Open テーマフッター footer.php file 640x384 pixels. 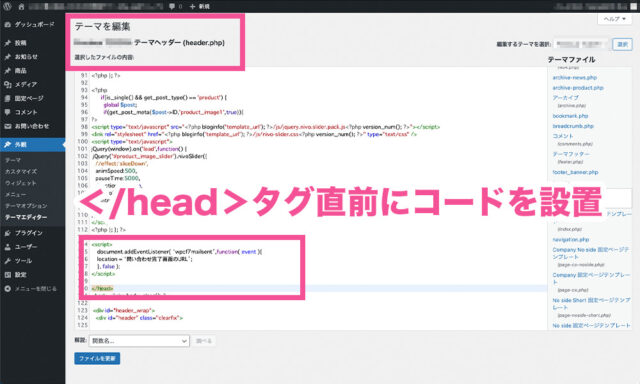click(x=571, y=154)
